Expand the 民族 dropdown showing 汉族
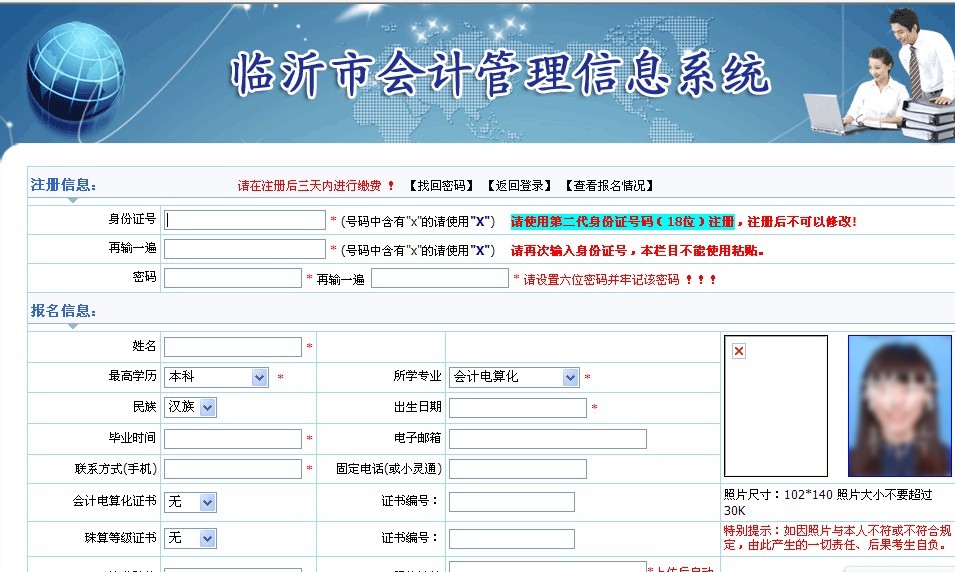955x572 pixels. point(190,407)
